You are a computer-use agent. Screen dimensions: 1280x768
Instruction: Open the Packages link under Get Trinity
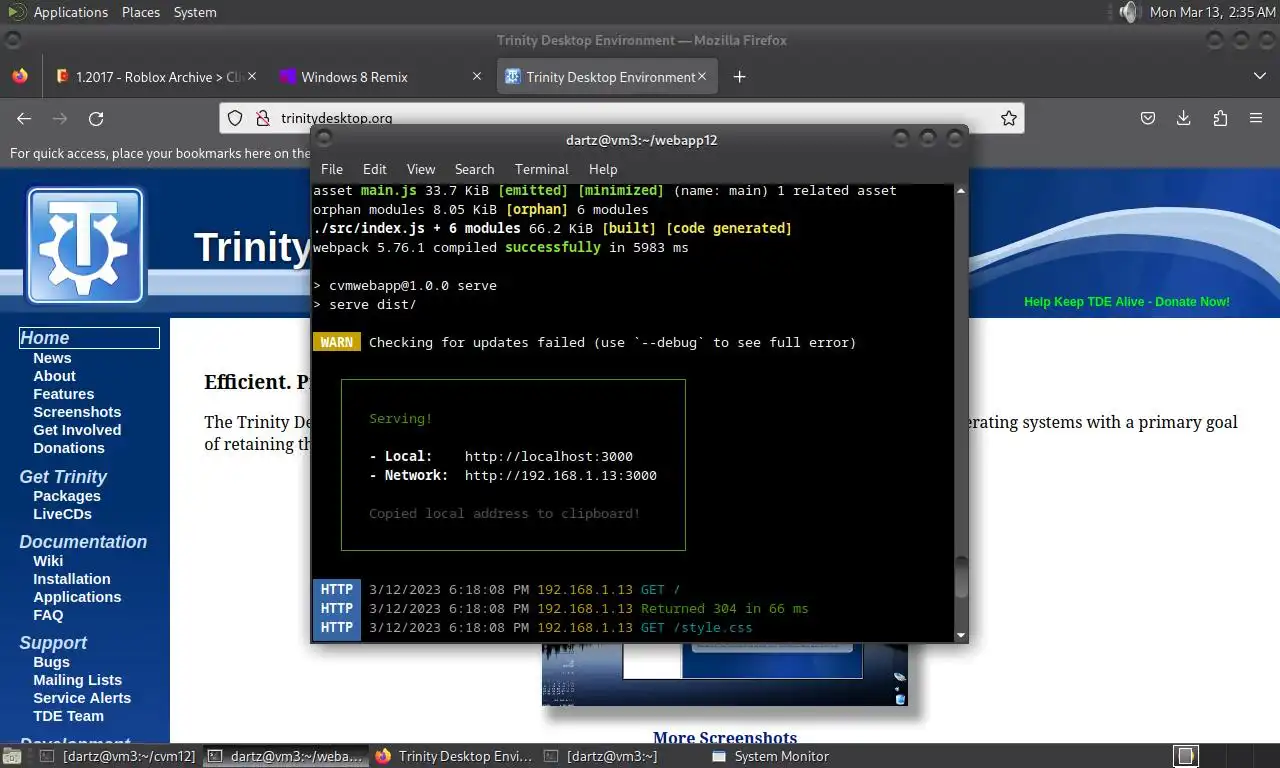[x=67, y=496]
